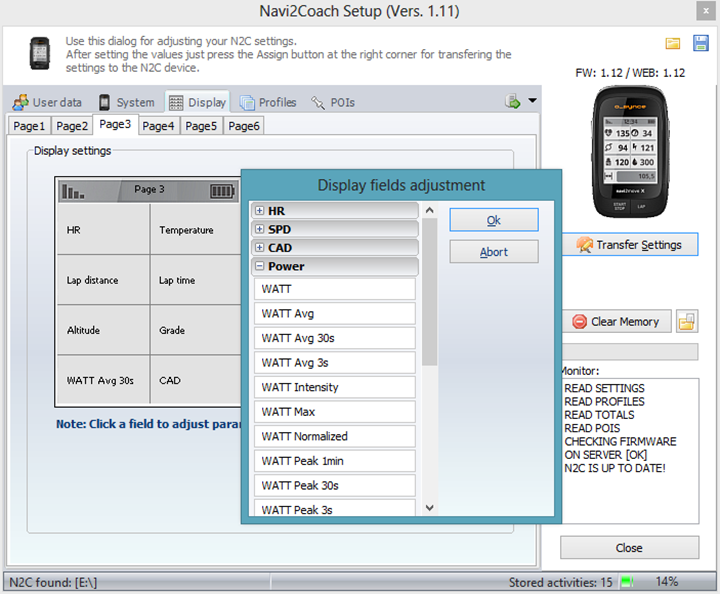The height and width of the screenshot is (594, 720).
Task: Click the export icon beside tab dropdown
Action: click(x=512, y=101)
